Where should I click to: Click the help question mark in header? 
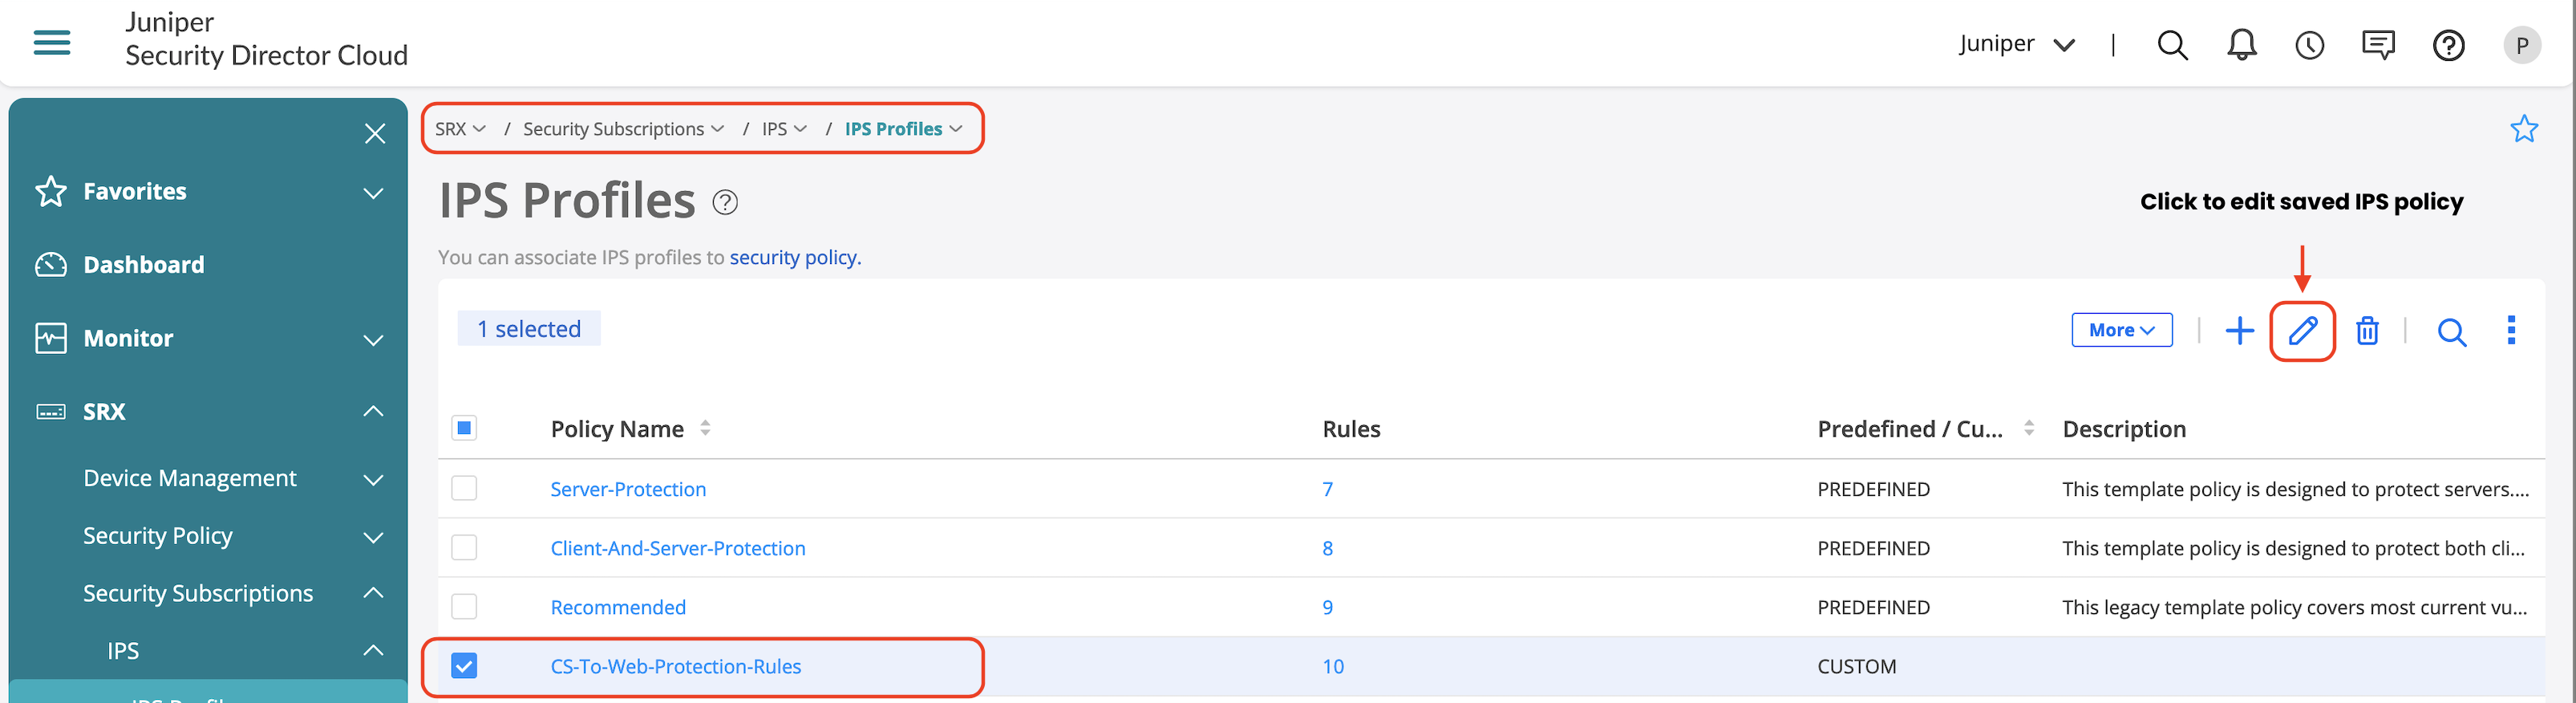pos(2448,45)
